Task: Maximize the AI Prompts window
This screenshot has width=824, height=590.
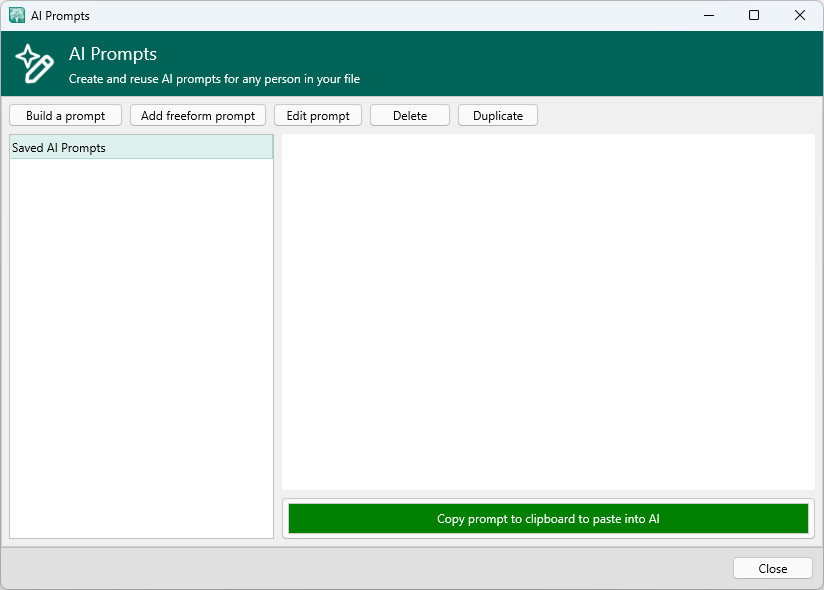Action: click(x=754, y=15)
